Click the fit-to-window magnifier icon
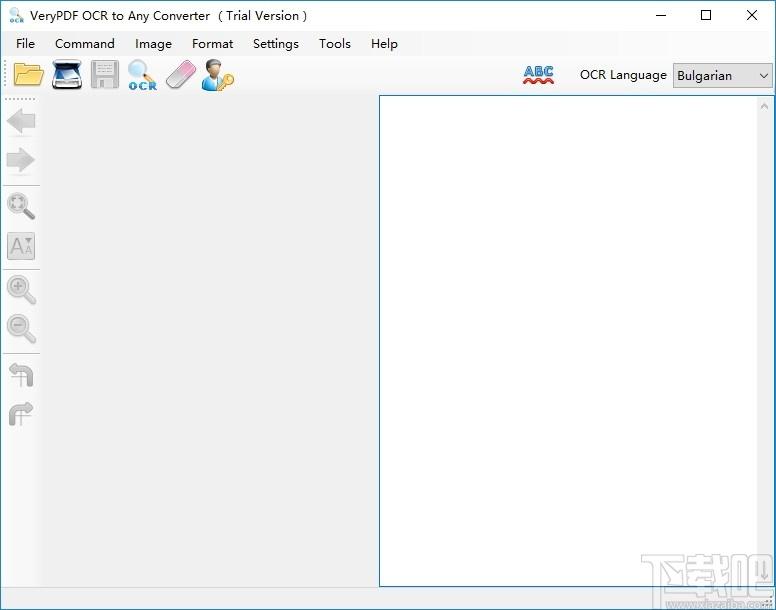This screenshot has height=610, width=776. 21,206
